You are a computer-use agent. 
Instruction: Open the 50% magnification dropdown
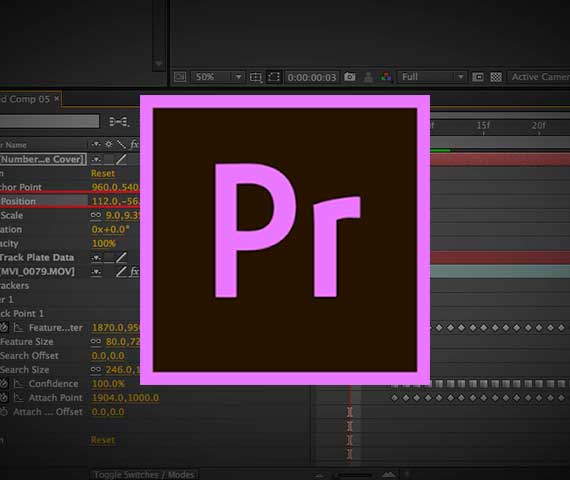coord(217,77)
